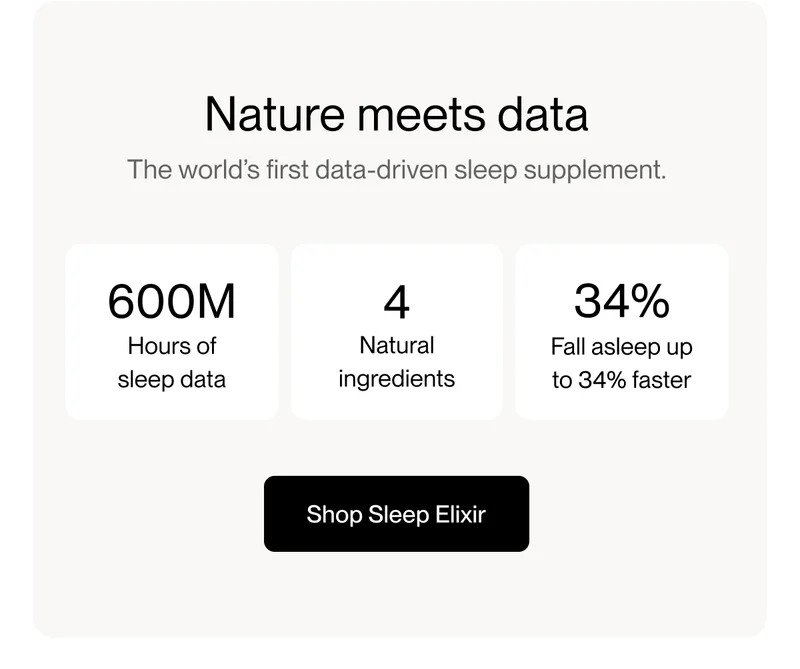Click the 600M statistic number
Image resolution: width=800 pixels, height=669 pixels.
[171, 301]
